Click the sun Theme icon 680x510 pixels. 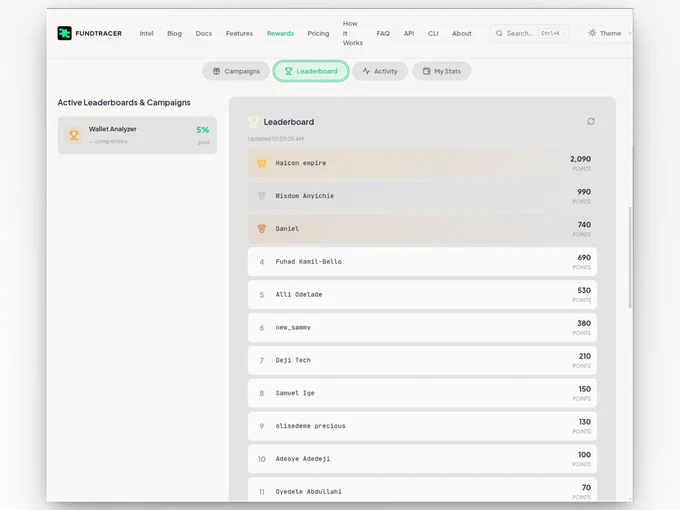(592, 33)
